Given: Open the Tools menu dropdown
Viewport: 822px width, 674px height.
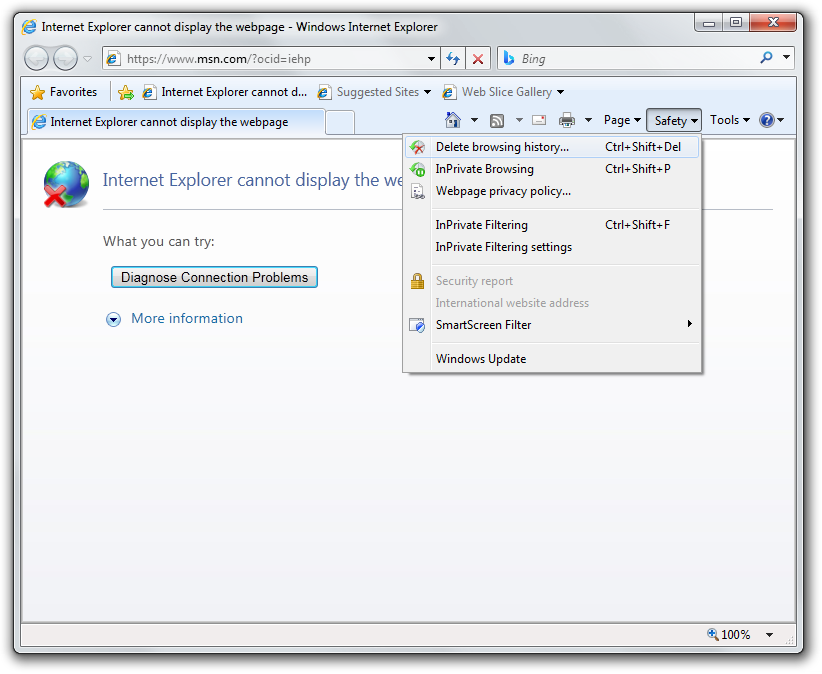Looking at the screenshot, I should [729, 121].
